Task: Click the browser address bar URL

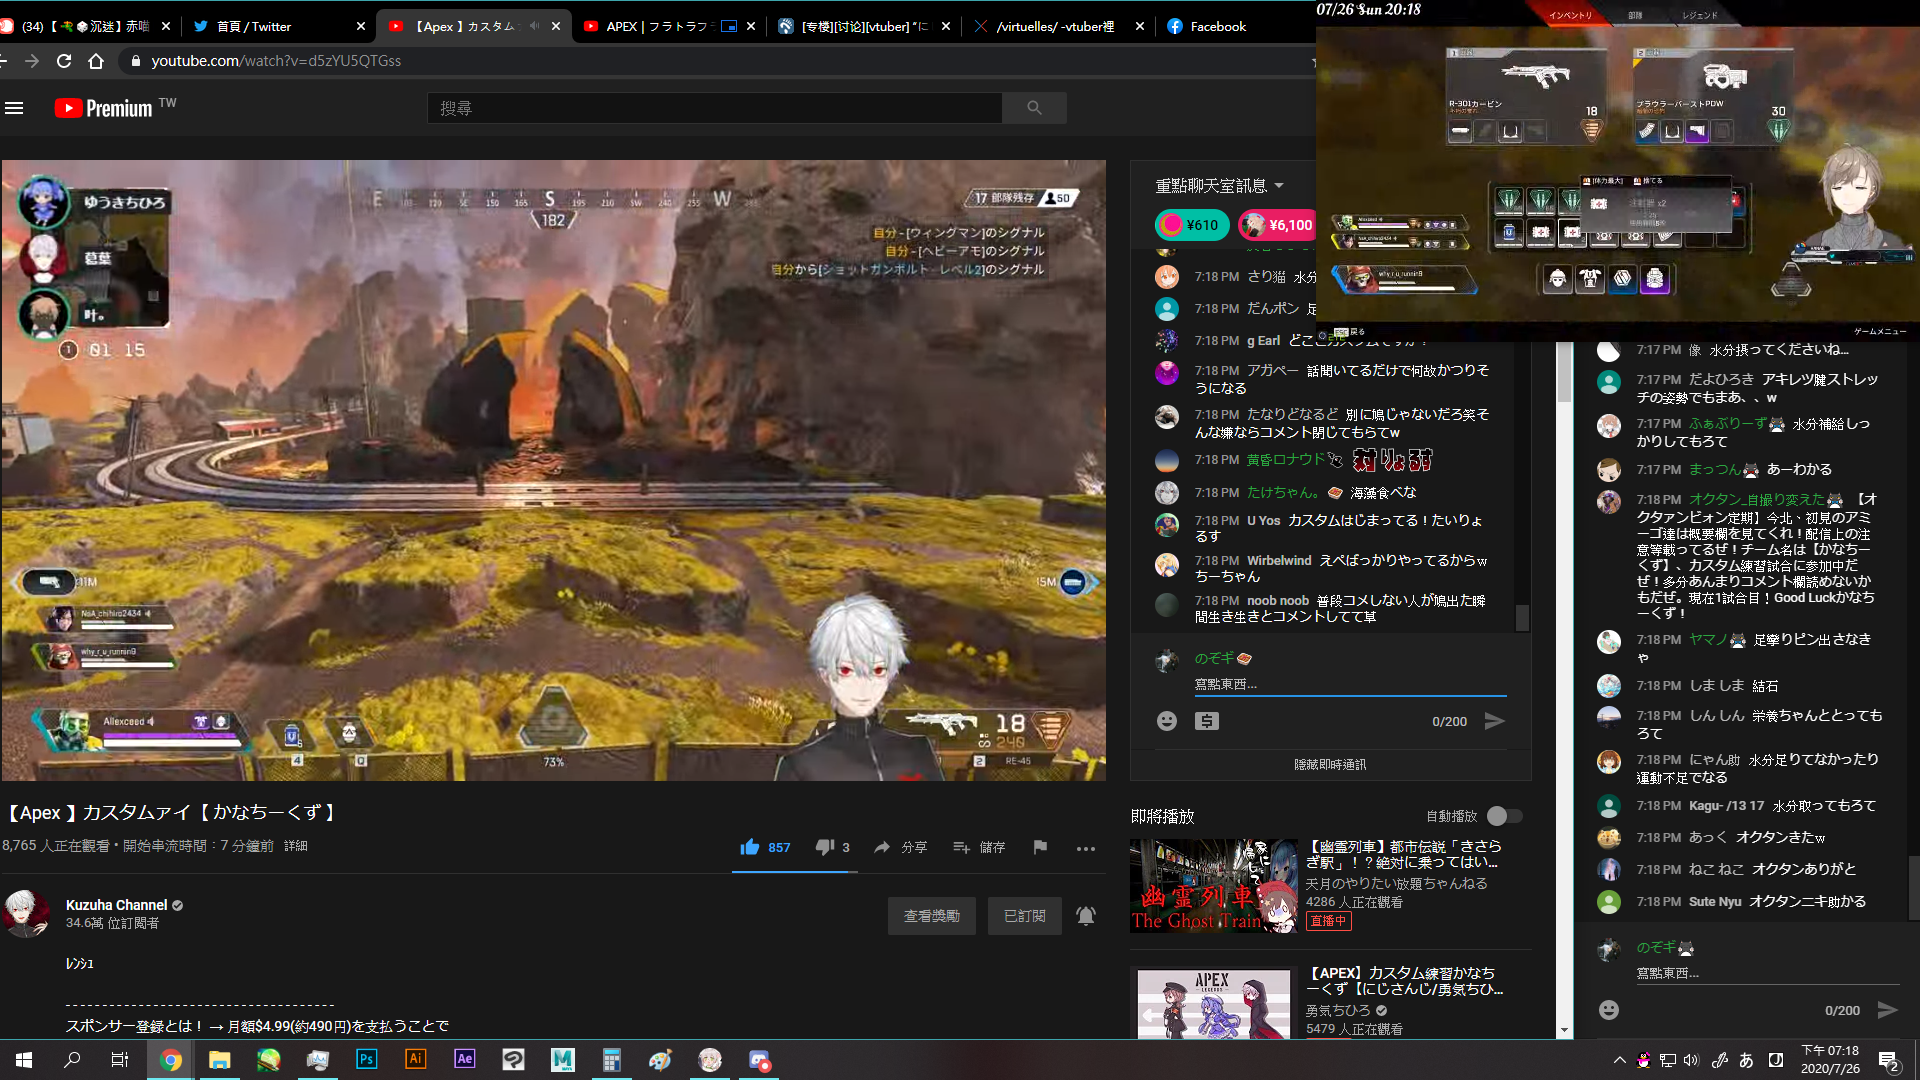Action: pos(276,61)
